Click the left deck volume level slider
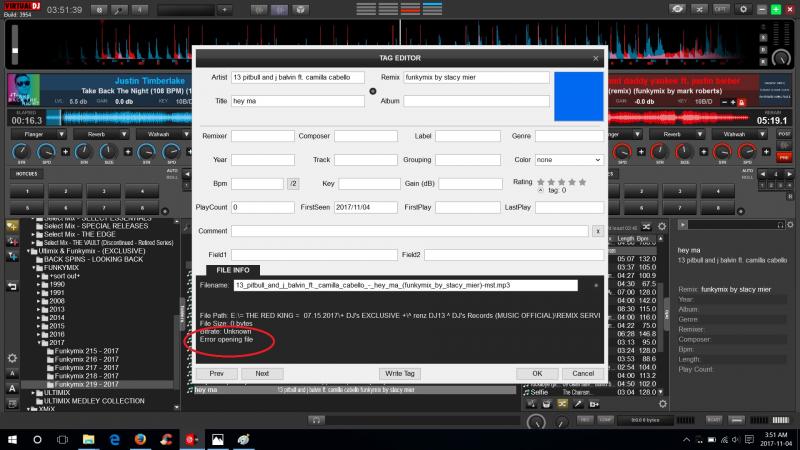 pos(15,45)
